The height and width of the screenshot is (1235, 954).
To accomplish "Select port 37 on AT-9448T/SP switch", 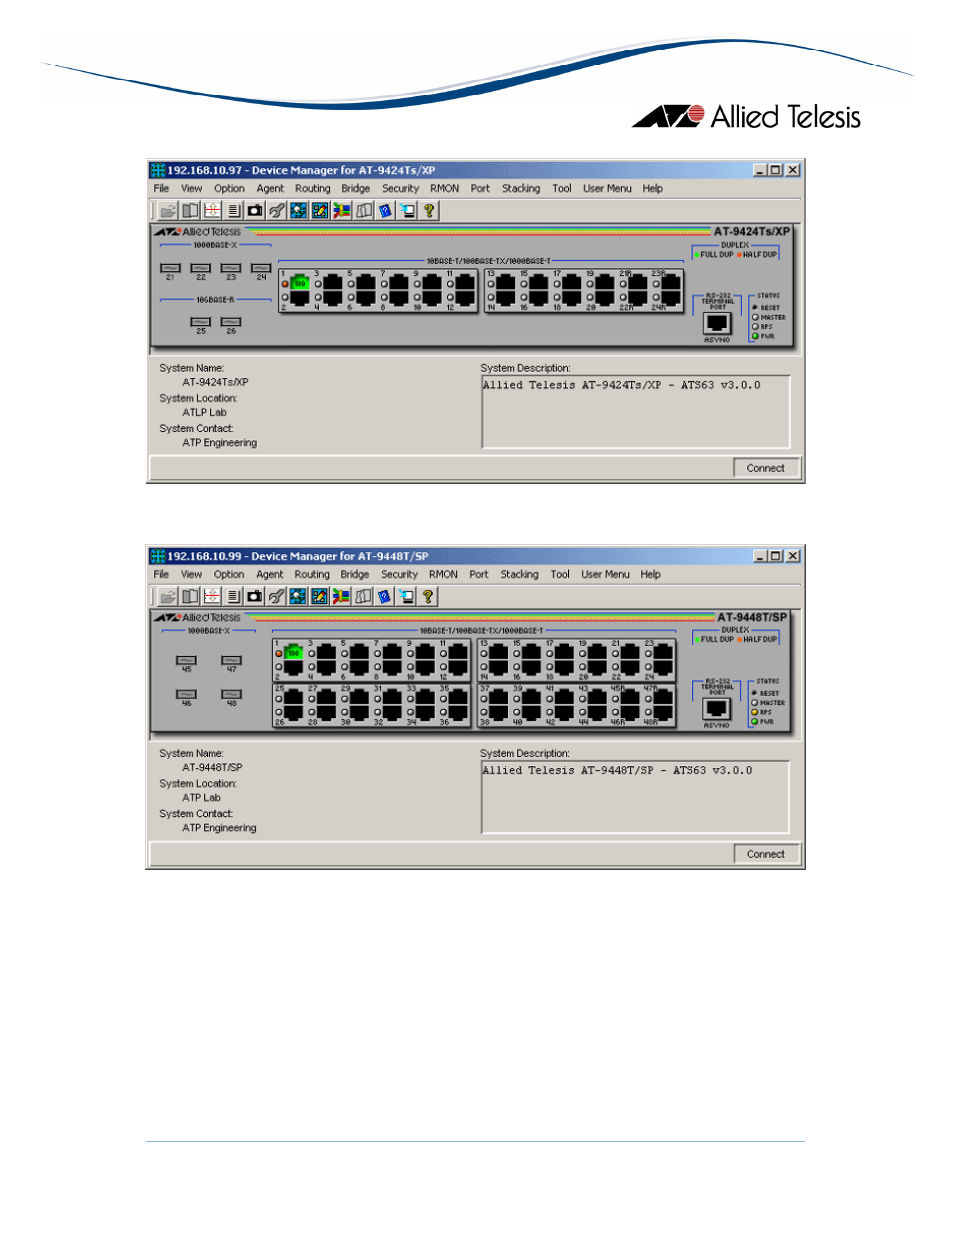I will click(x=499, y=697).
